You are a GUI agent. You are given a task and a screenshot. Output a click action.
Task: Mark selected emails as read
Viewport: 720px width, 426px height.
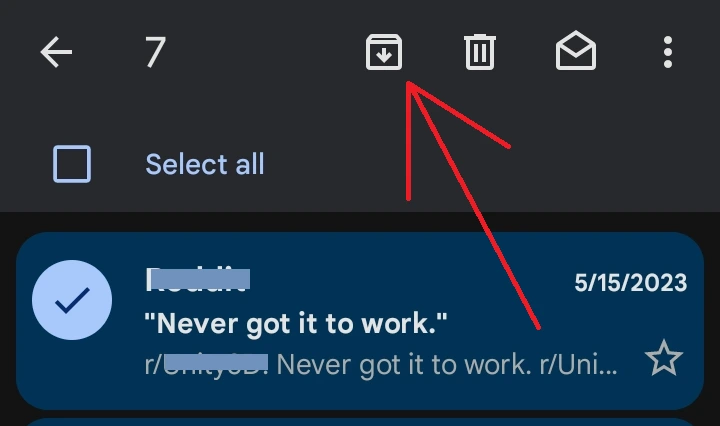point(576,50)
